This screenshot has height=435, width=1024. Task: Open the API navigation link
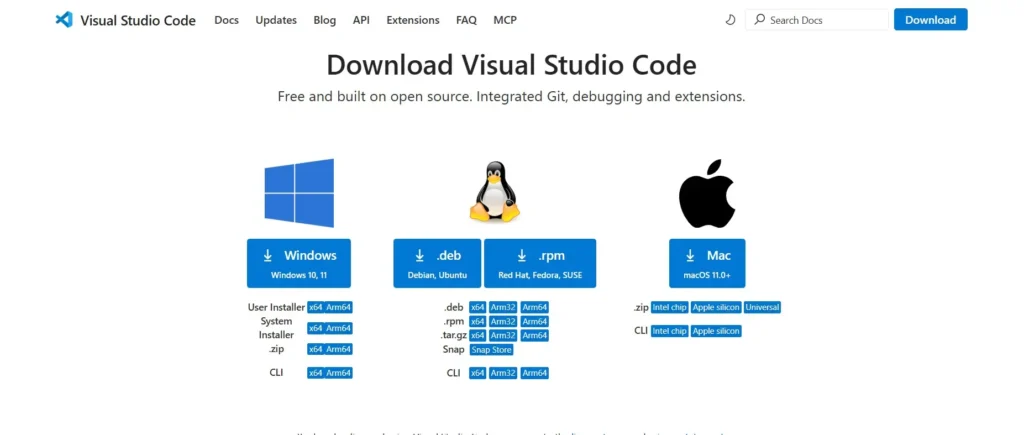pyautogui.click(x=361, y=20)
